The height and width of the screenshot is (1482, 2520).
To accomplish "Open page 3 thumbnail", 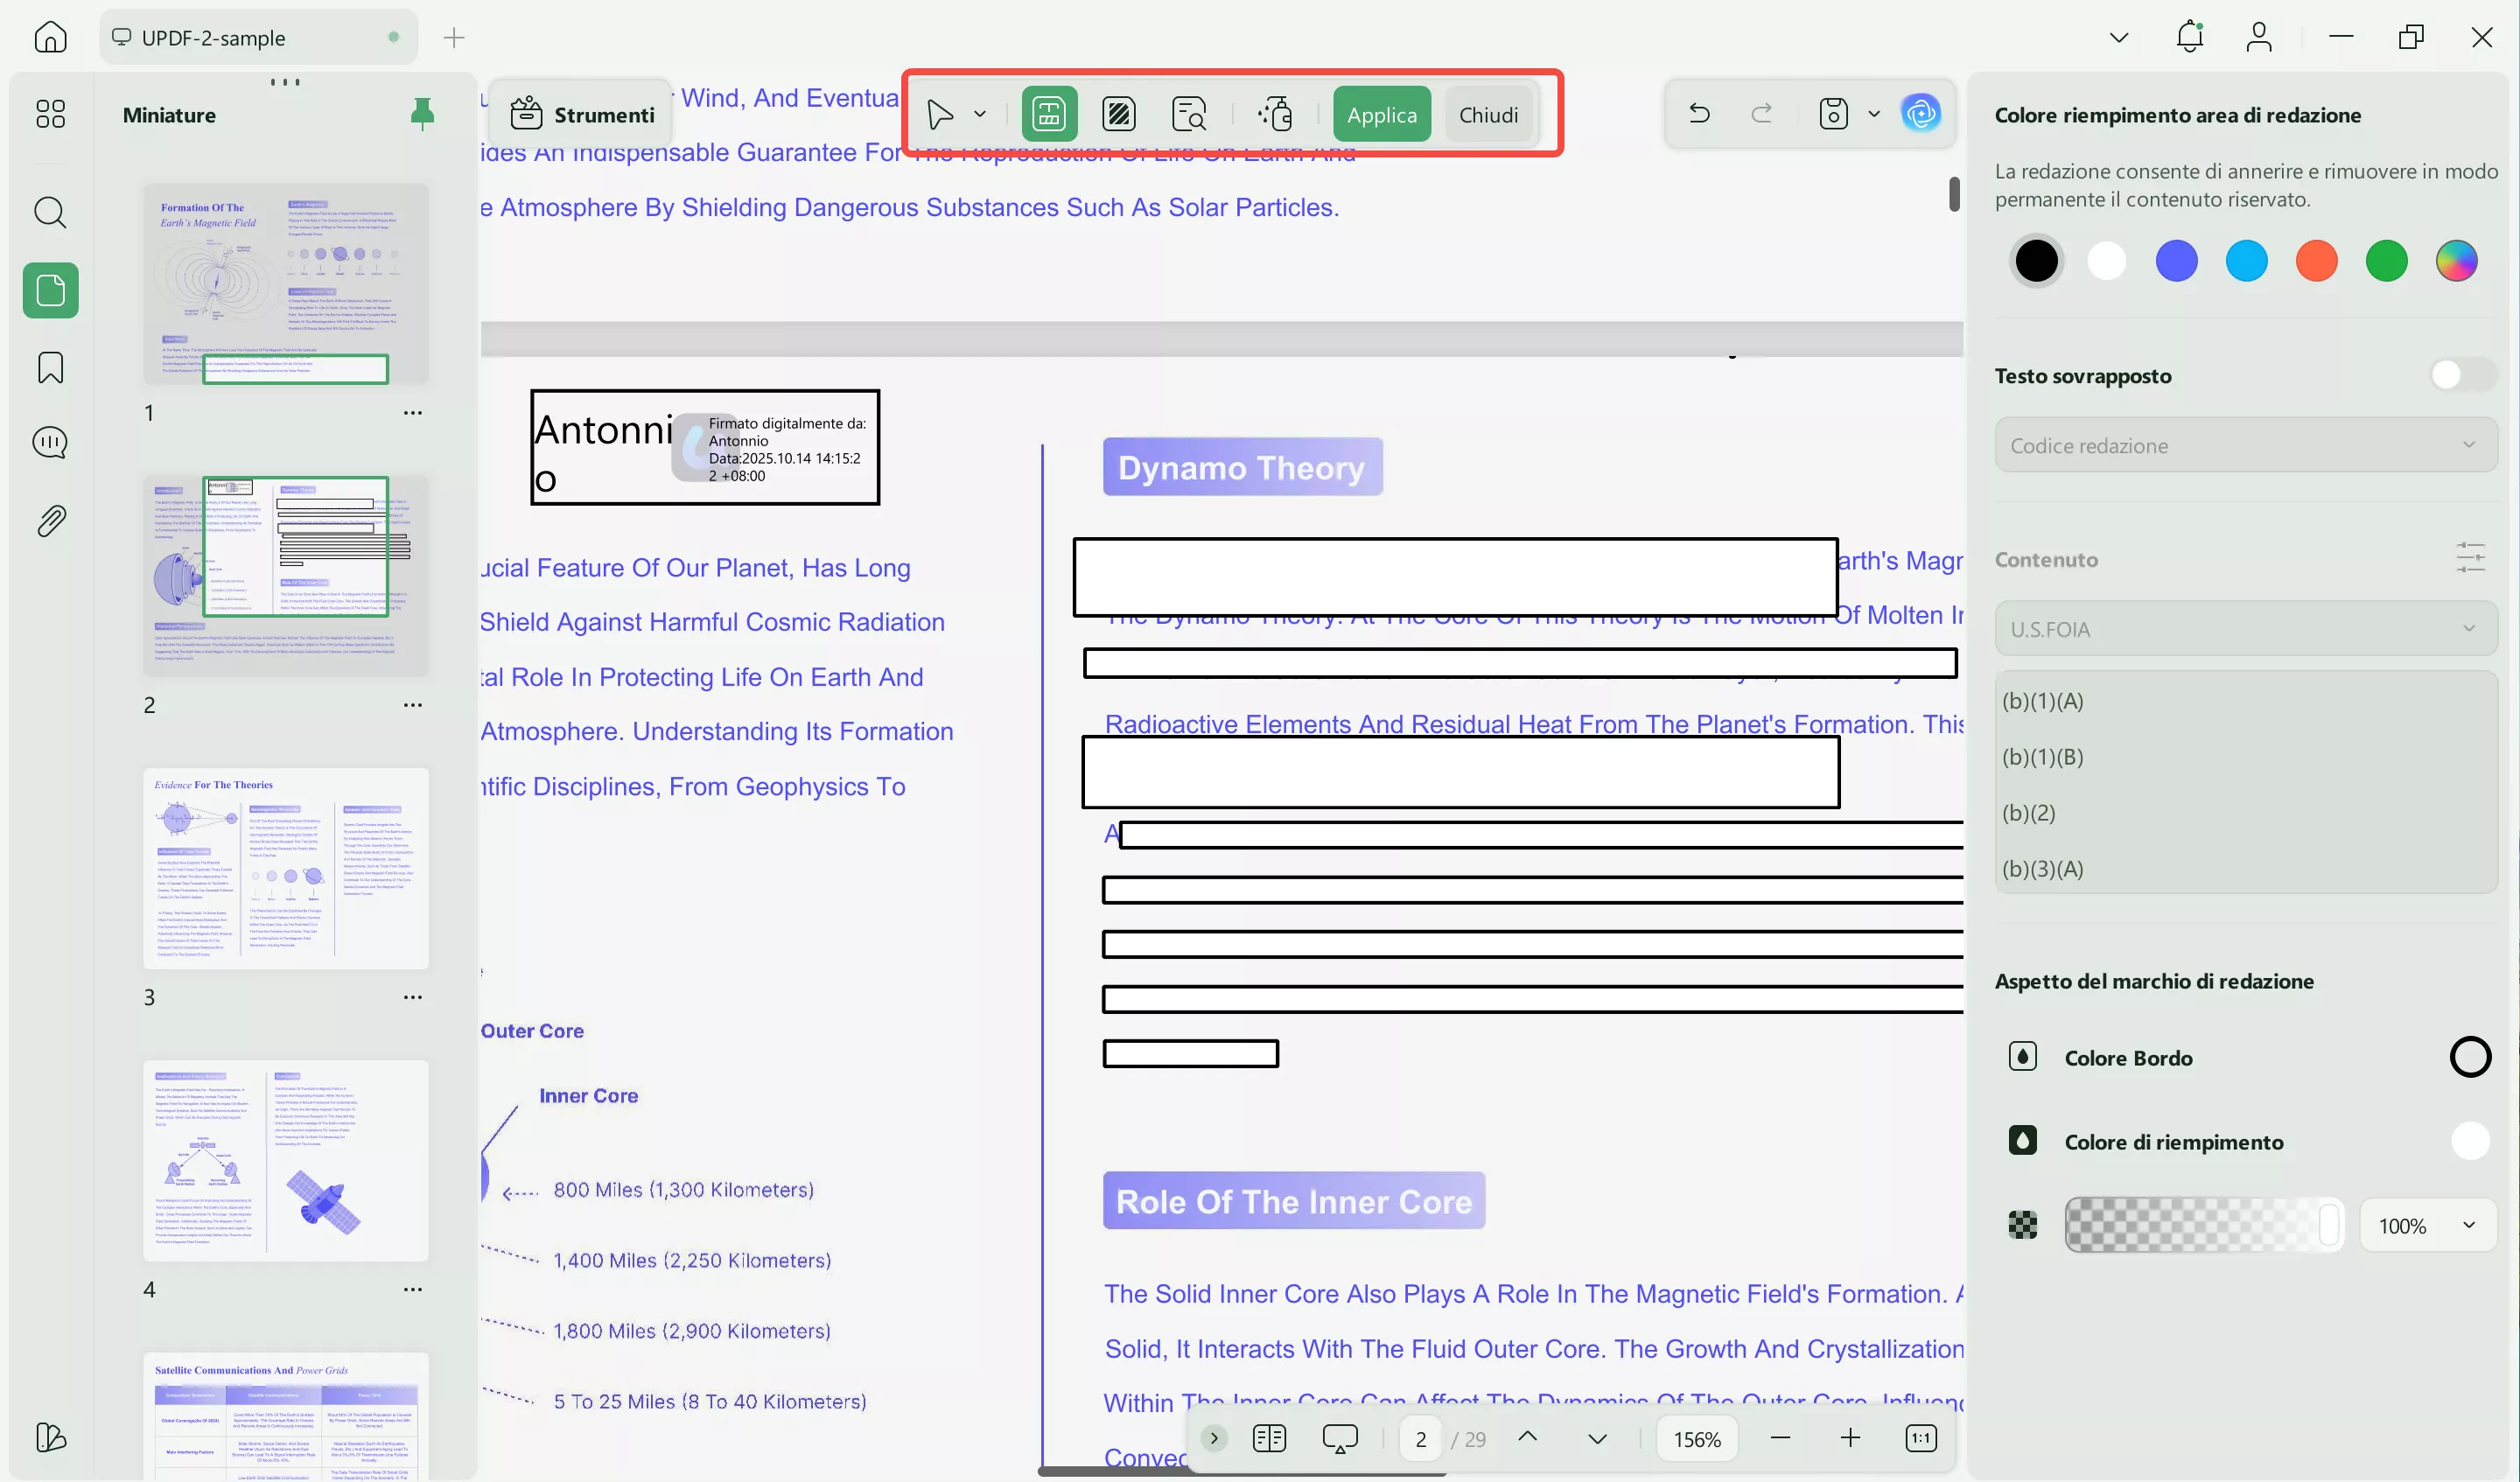I will click(x=285, y=867).
